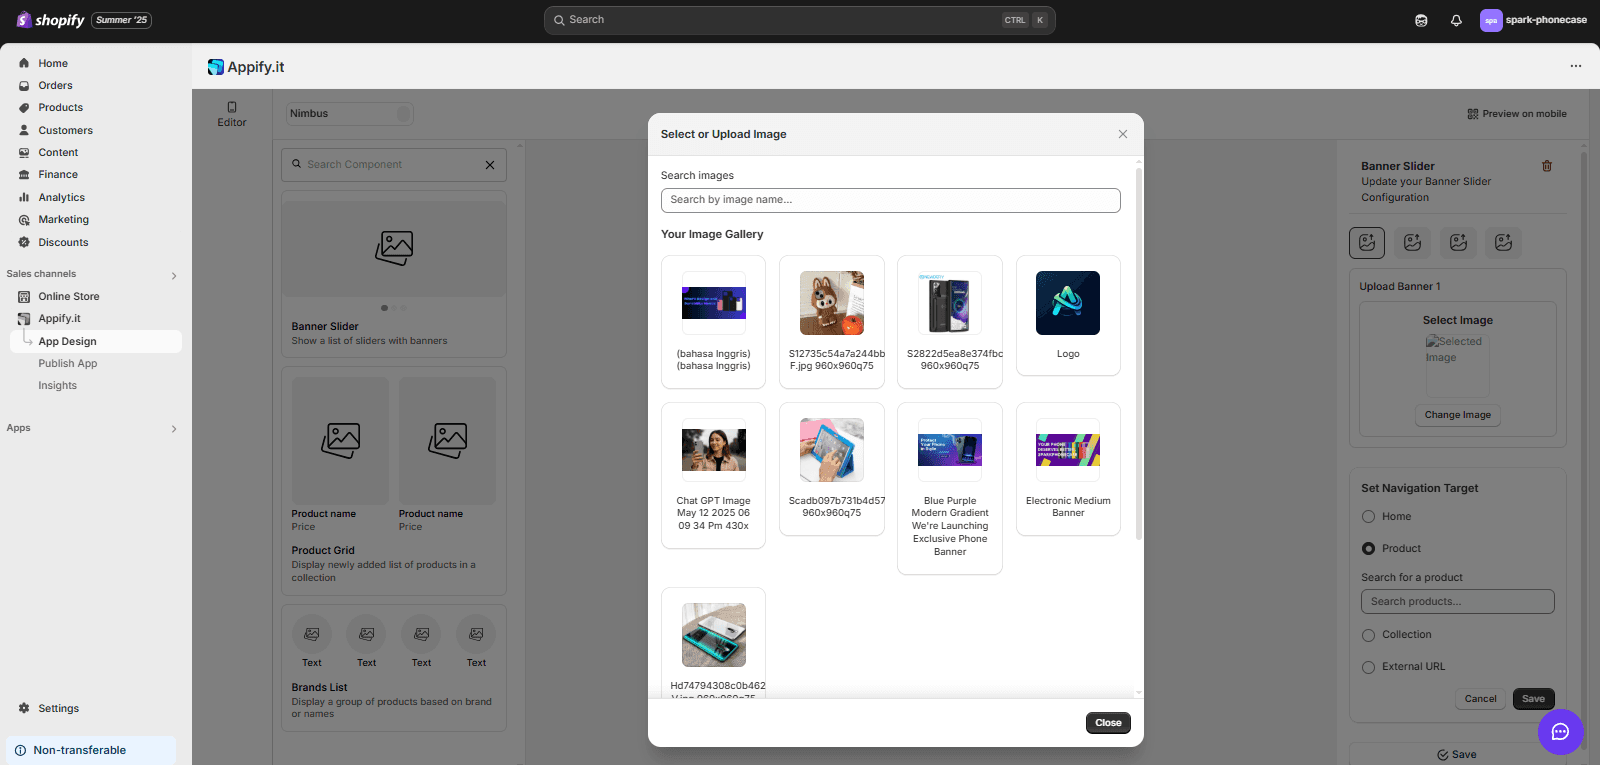
Task: Click the notifications bell icon
Action: (1456, 20)
